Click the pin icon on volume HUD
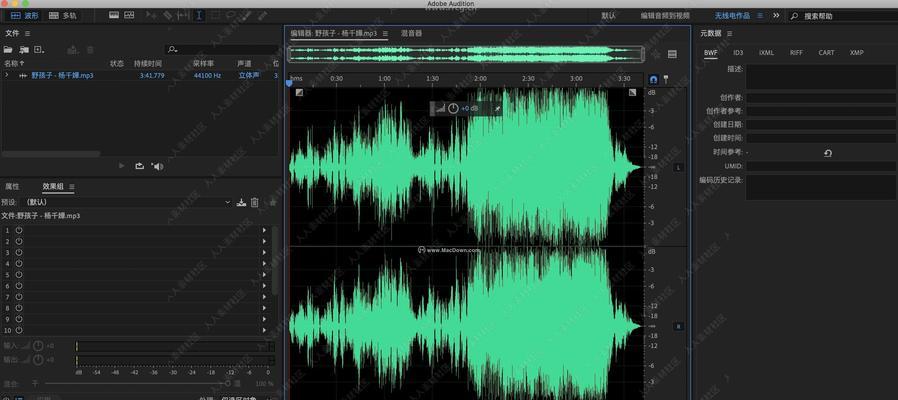 [496, 108]
